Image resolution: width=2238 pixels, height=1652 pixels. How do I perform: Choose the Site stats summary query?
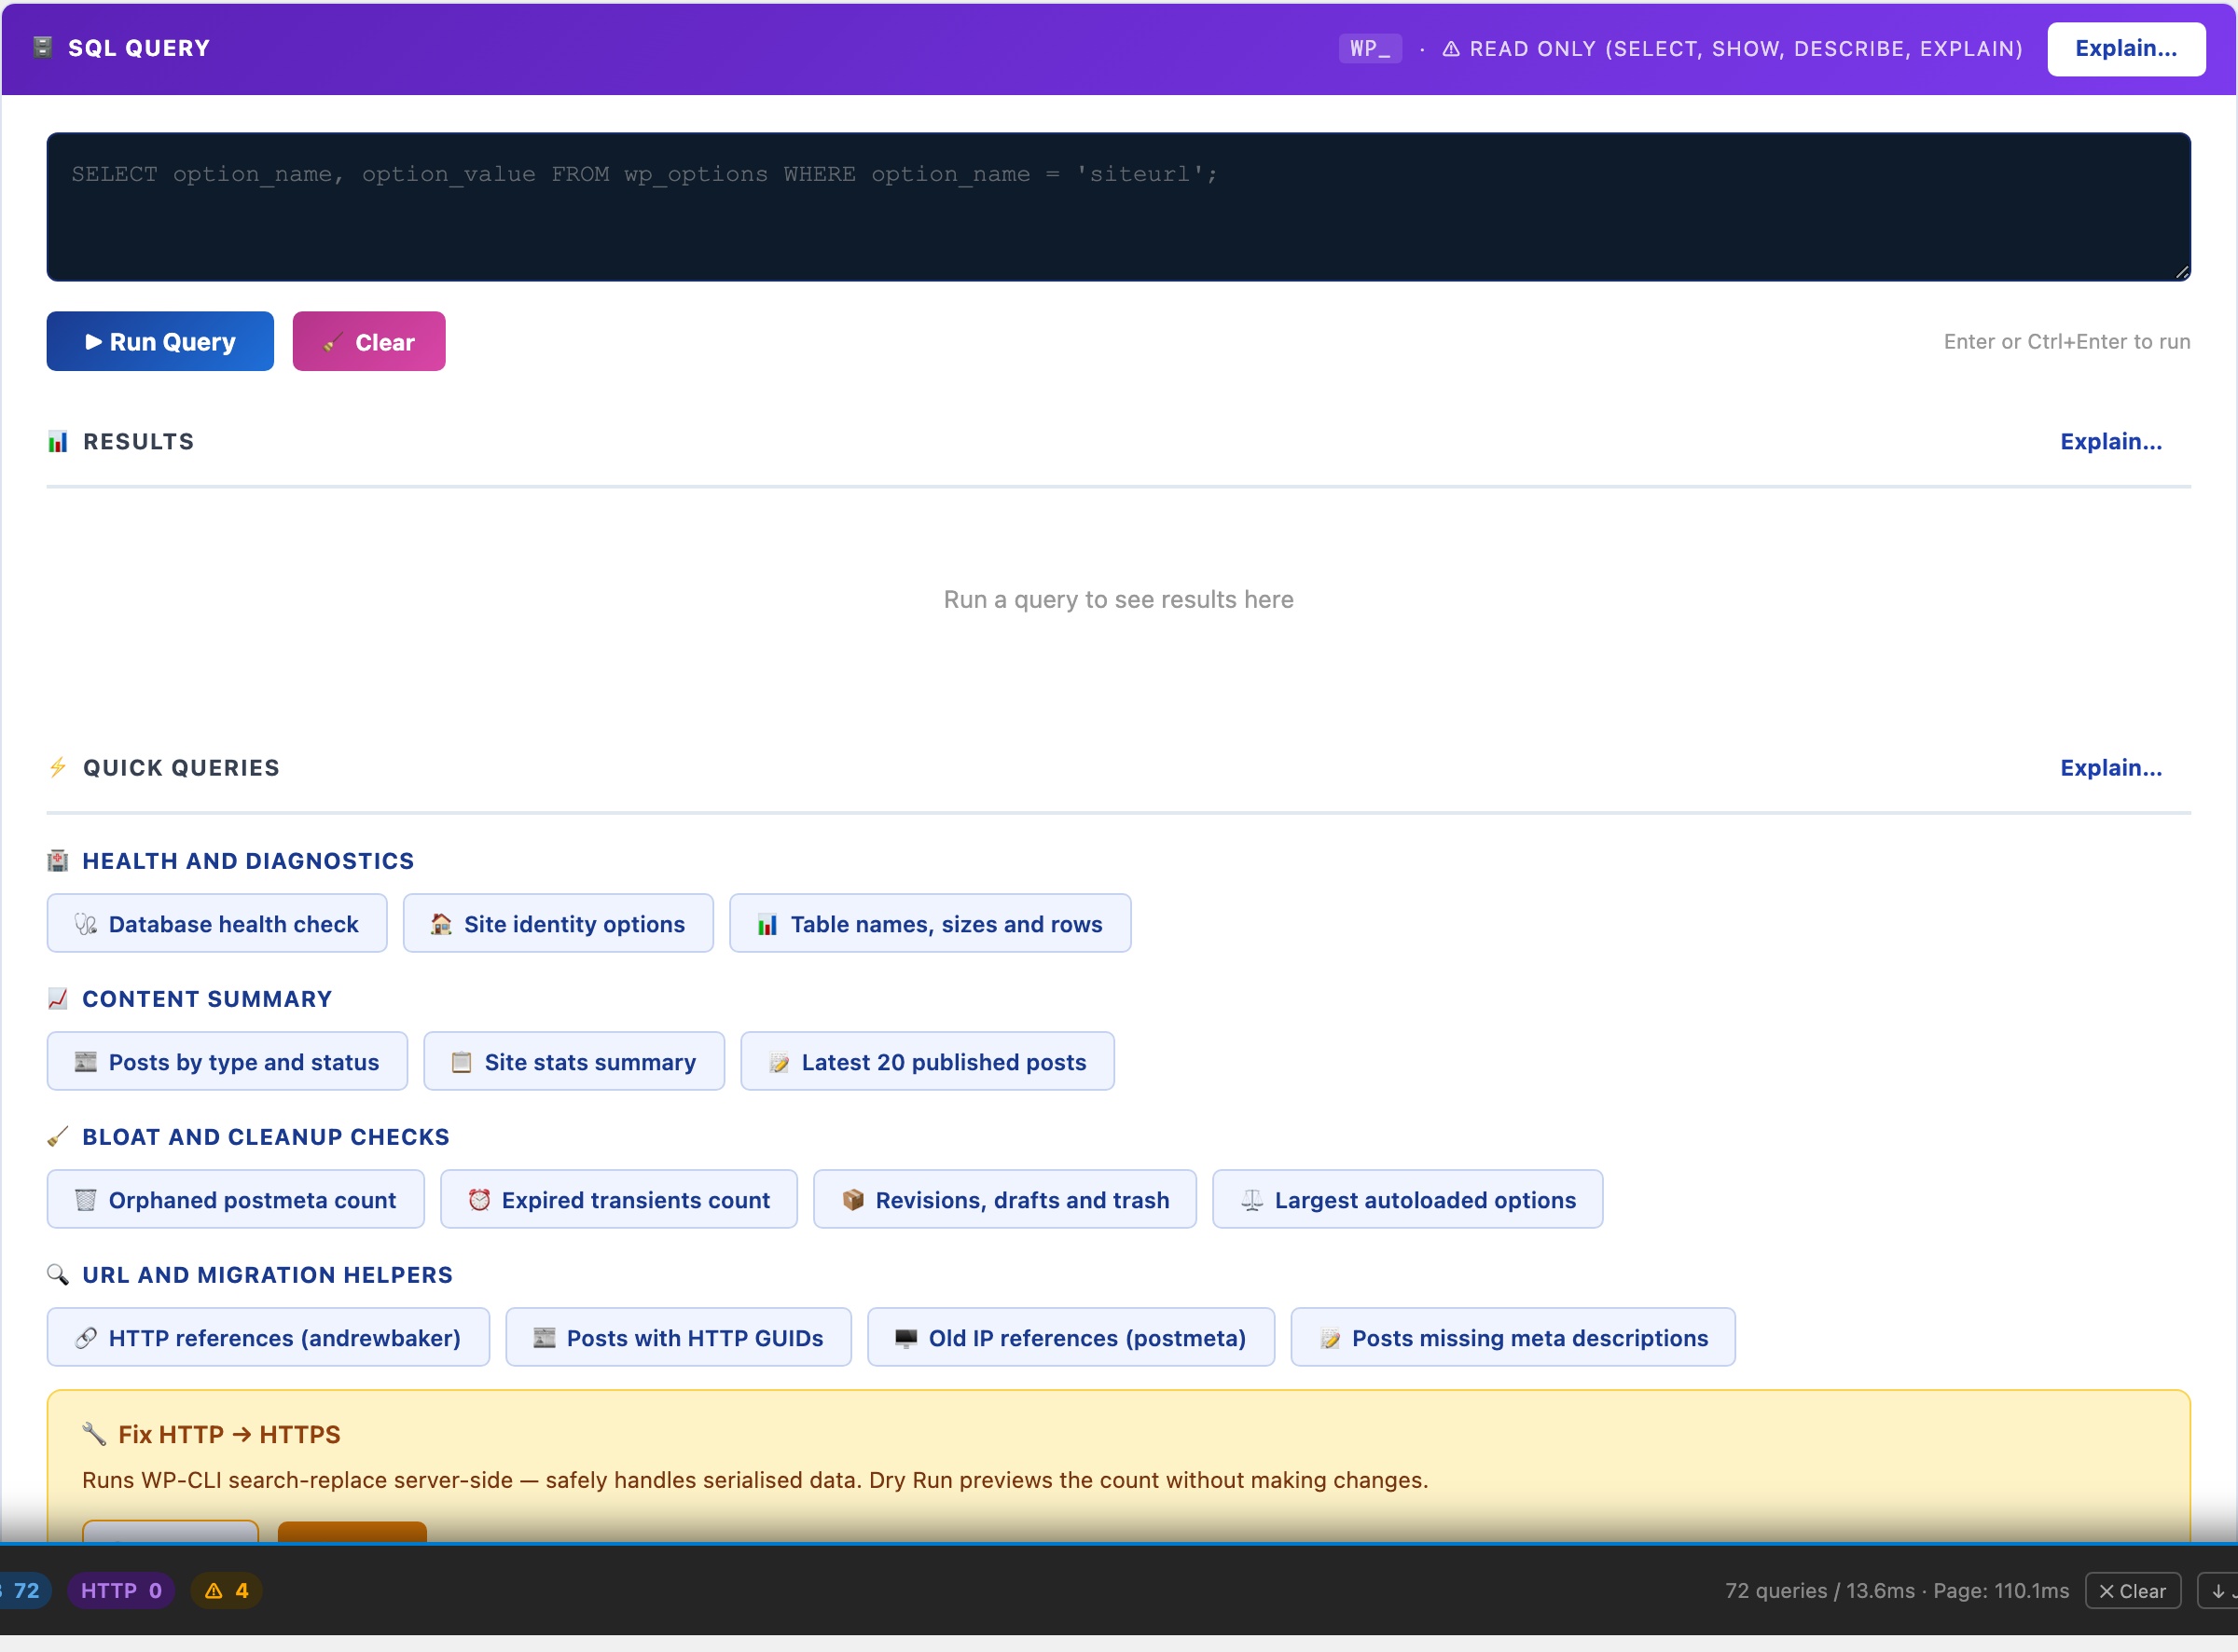coord(574,1061)
